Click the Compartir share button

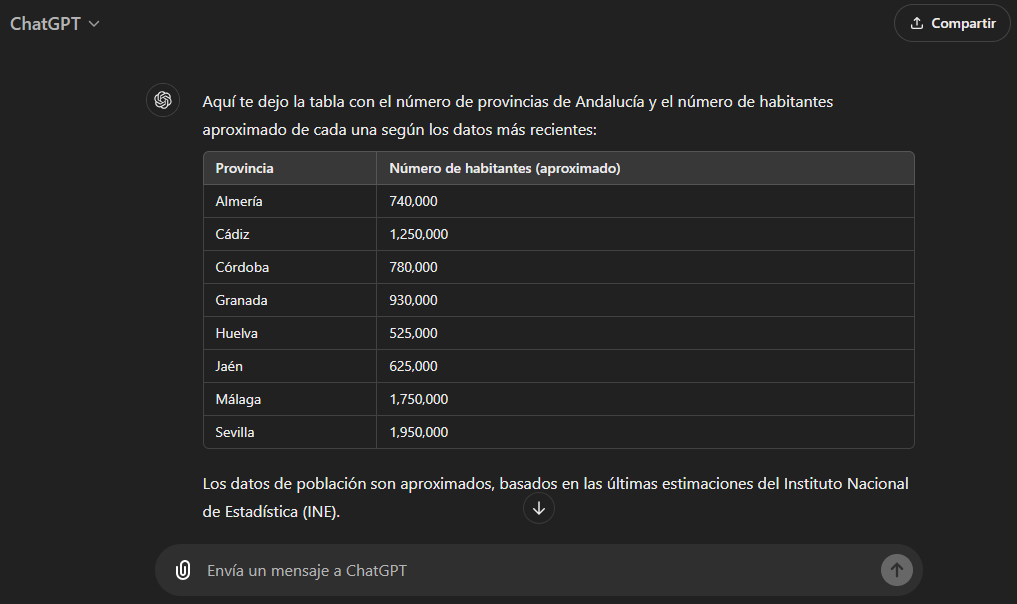click(951, 23)
